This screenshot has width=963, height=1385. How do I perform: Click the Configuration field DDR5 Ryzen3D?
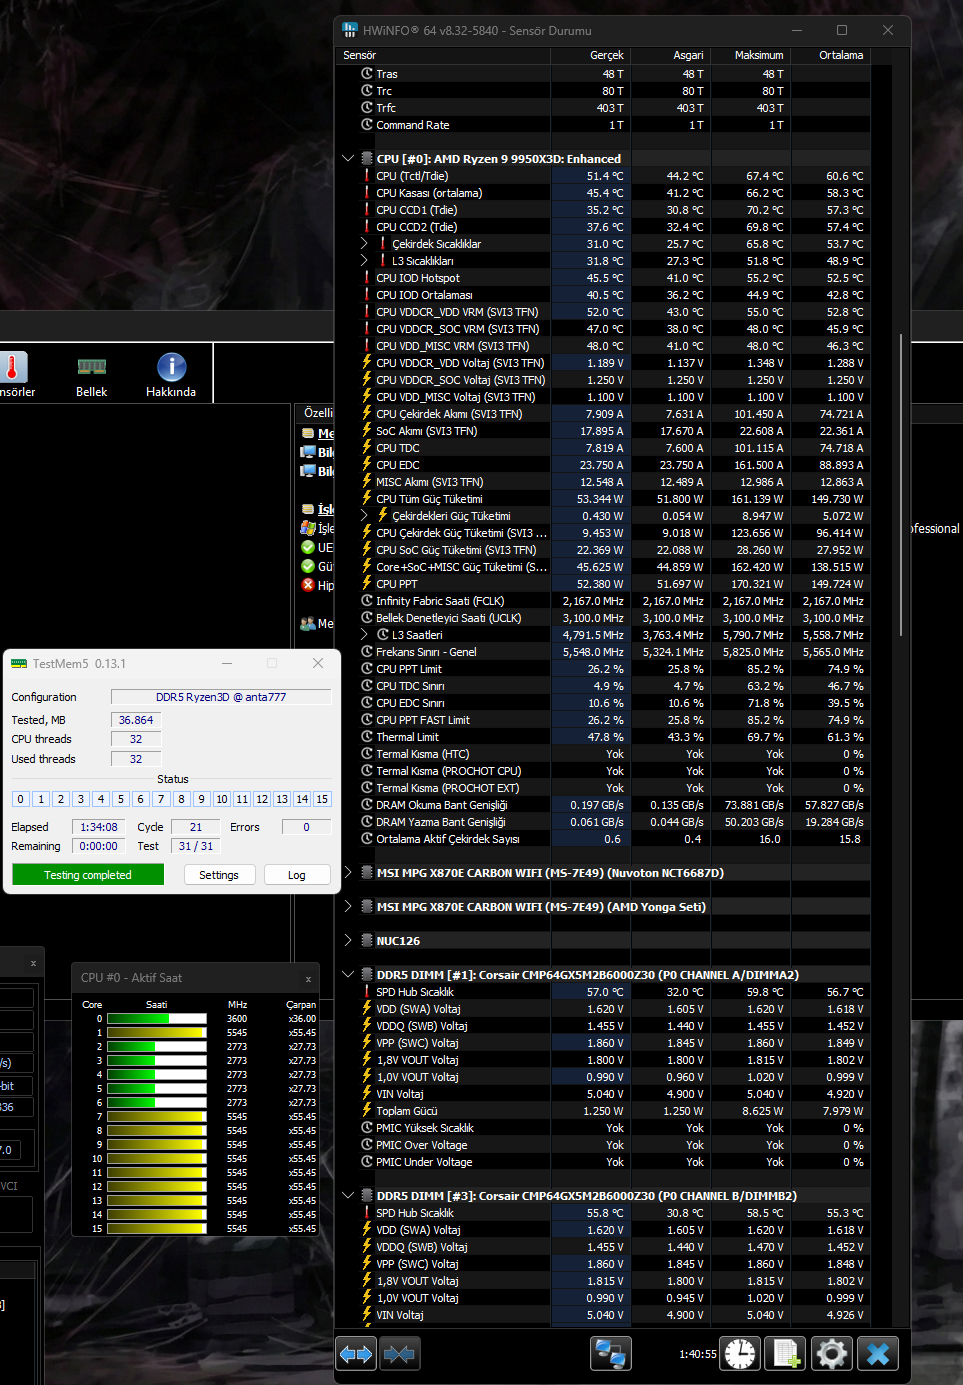pyautogui.click(x=221, y=697)
